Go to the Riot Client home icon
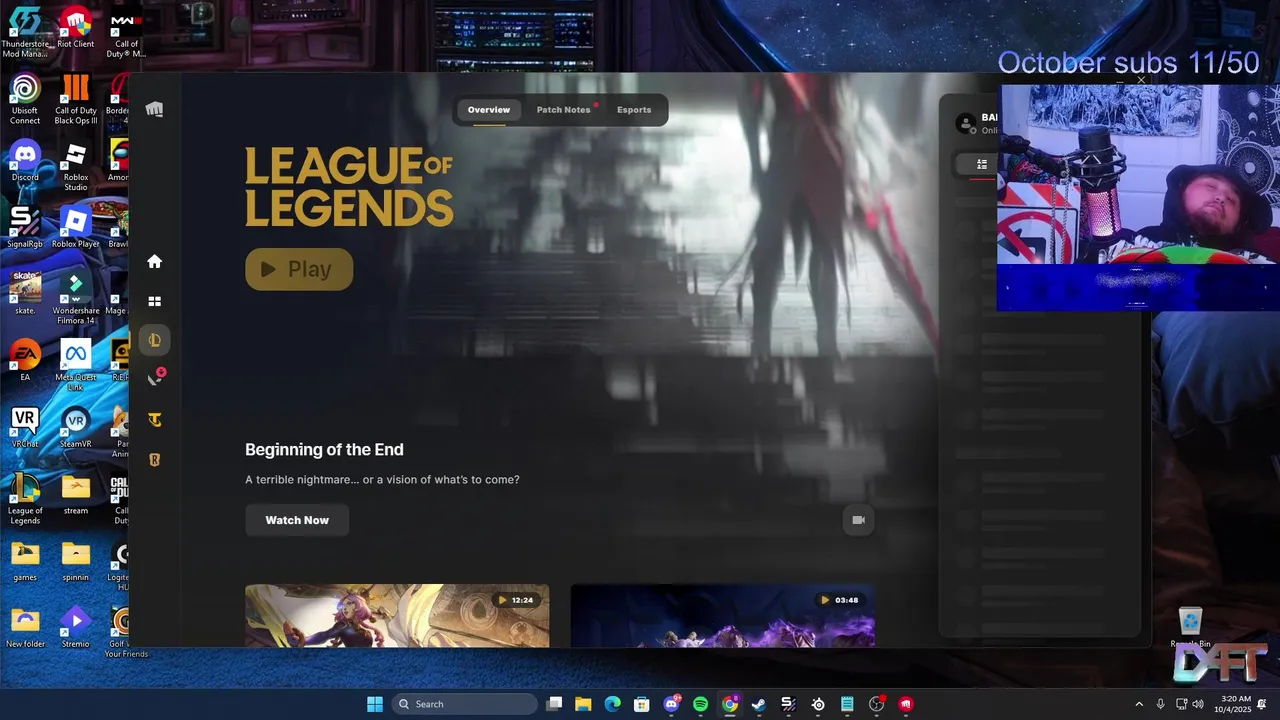The height and width of the screenshot is (720, 1280). [x=154, y=261]
